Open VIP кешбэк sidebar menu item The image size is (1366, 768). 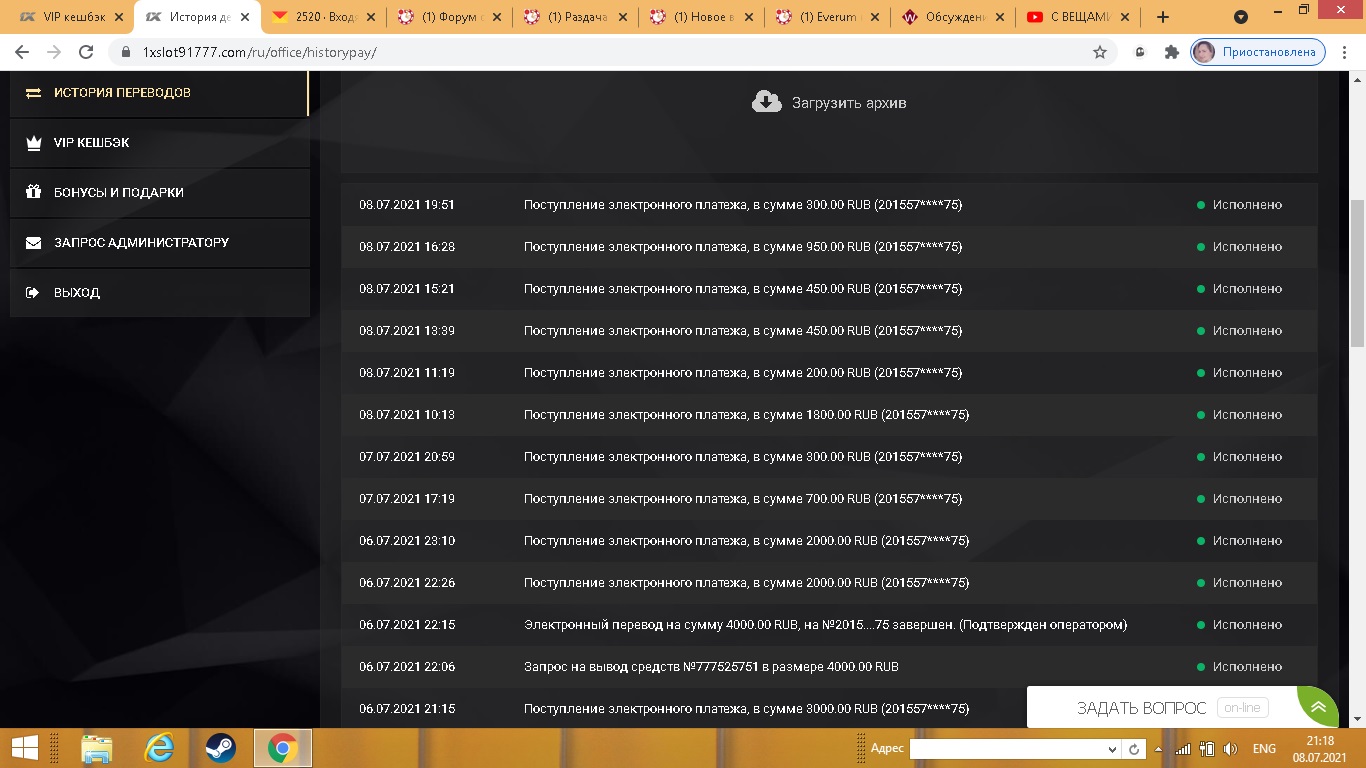click(160, 143)
